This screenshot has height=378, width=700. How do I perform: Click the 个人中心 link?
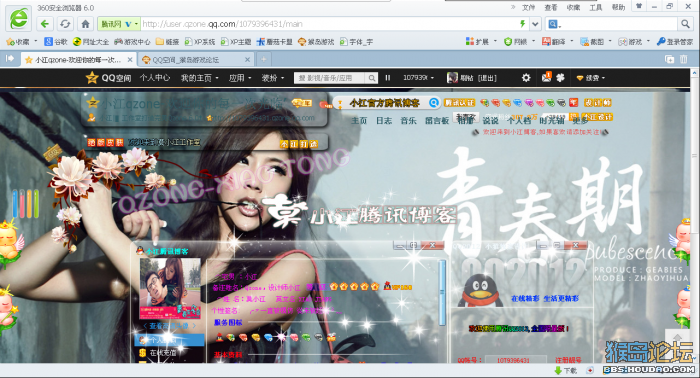click(x=155, y=78)
